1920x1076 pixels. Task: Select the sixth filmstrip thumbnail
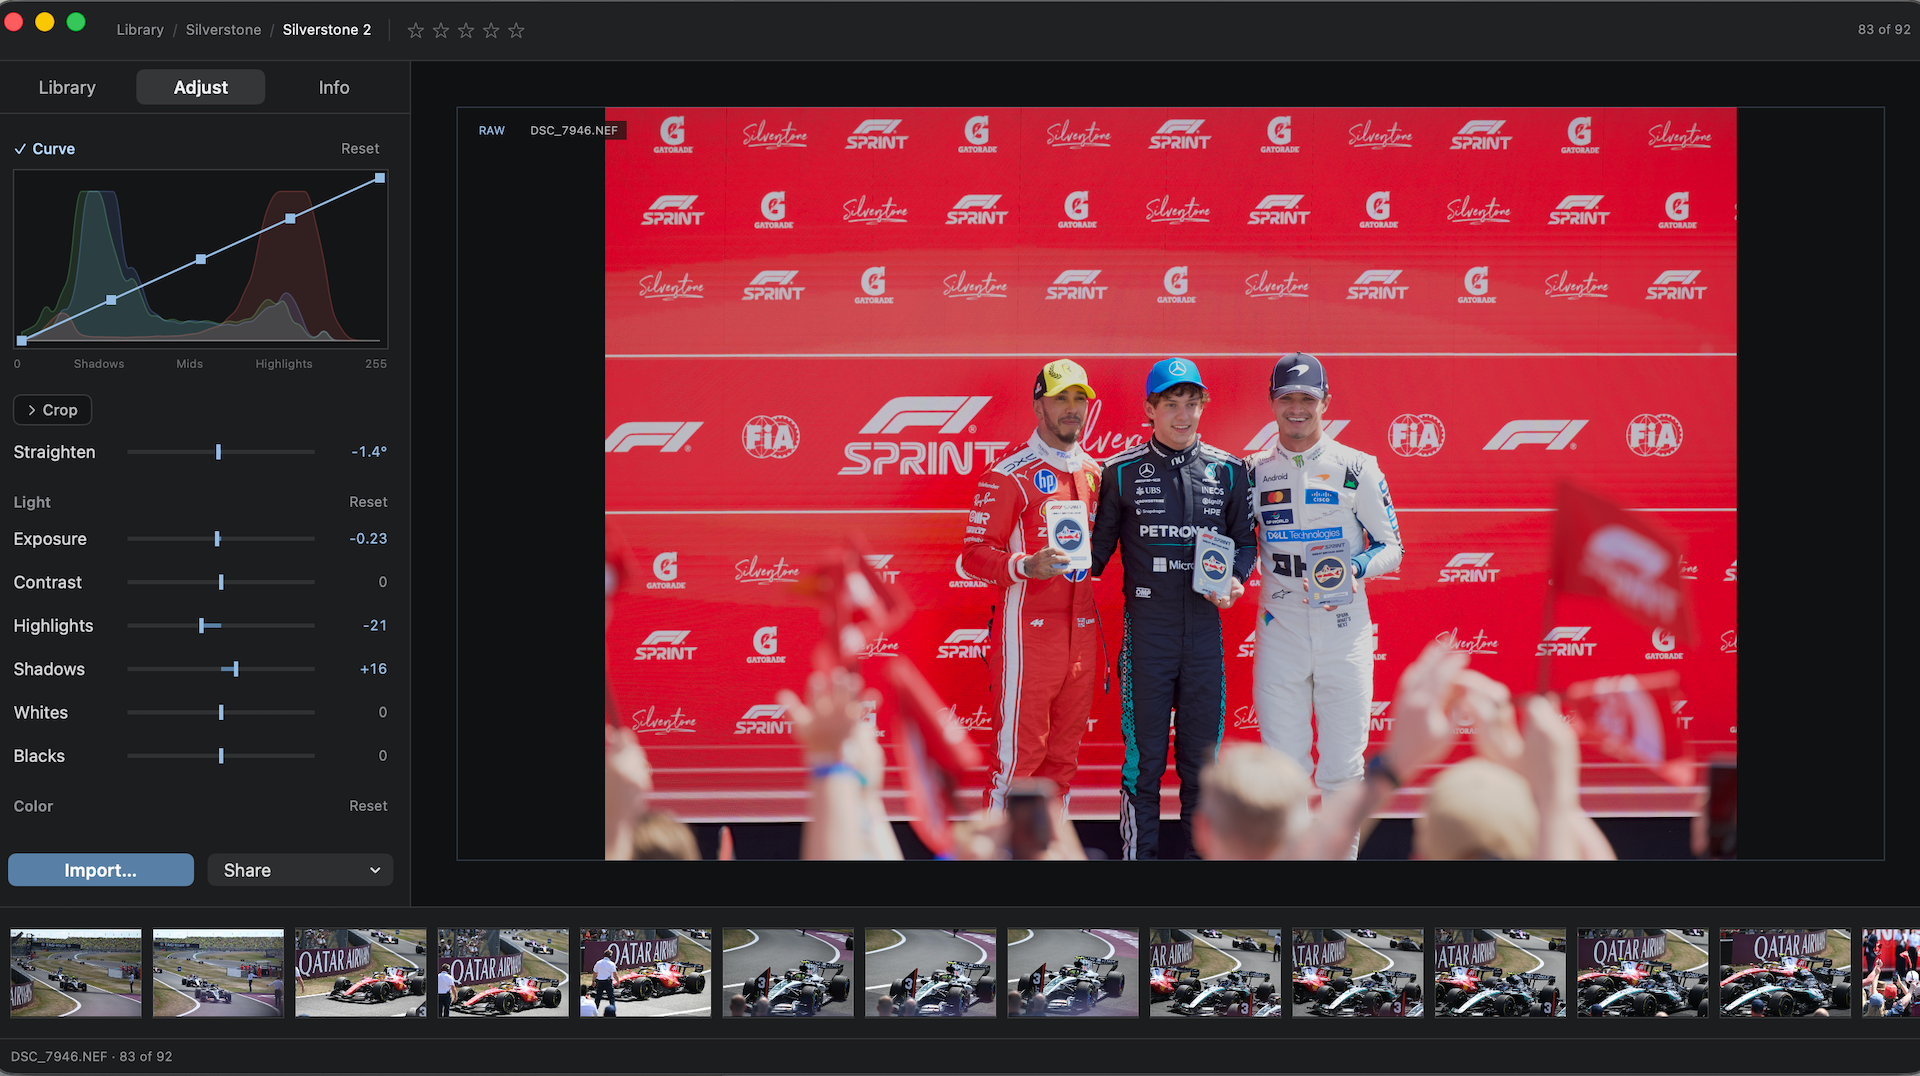(x=788, y=973)
